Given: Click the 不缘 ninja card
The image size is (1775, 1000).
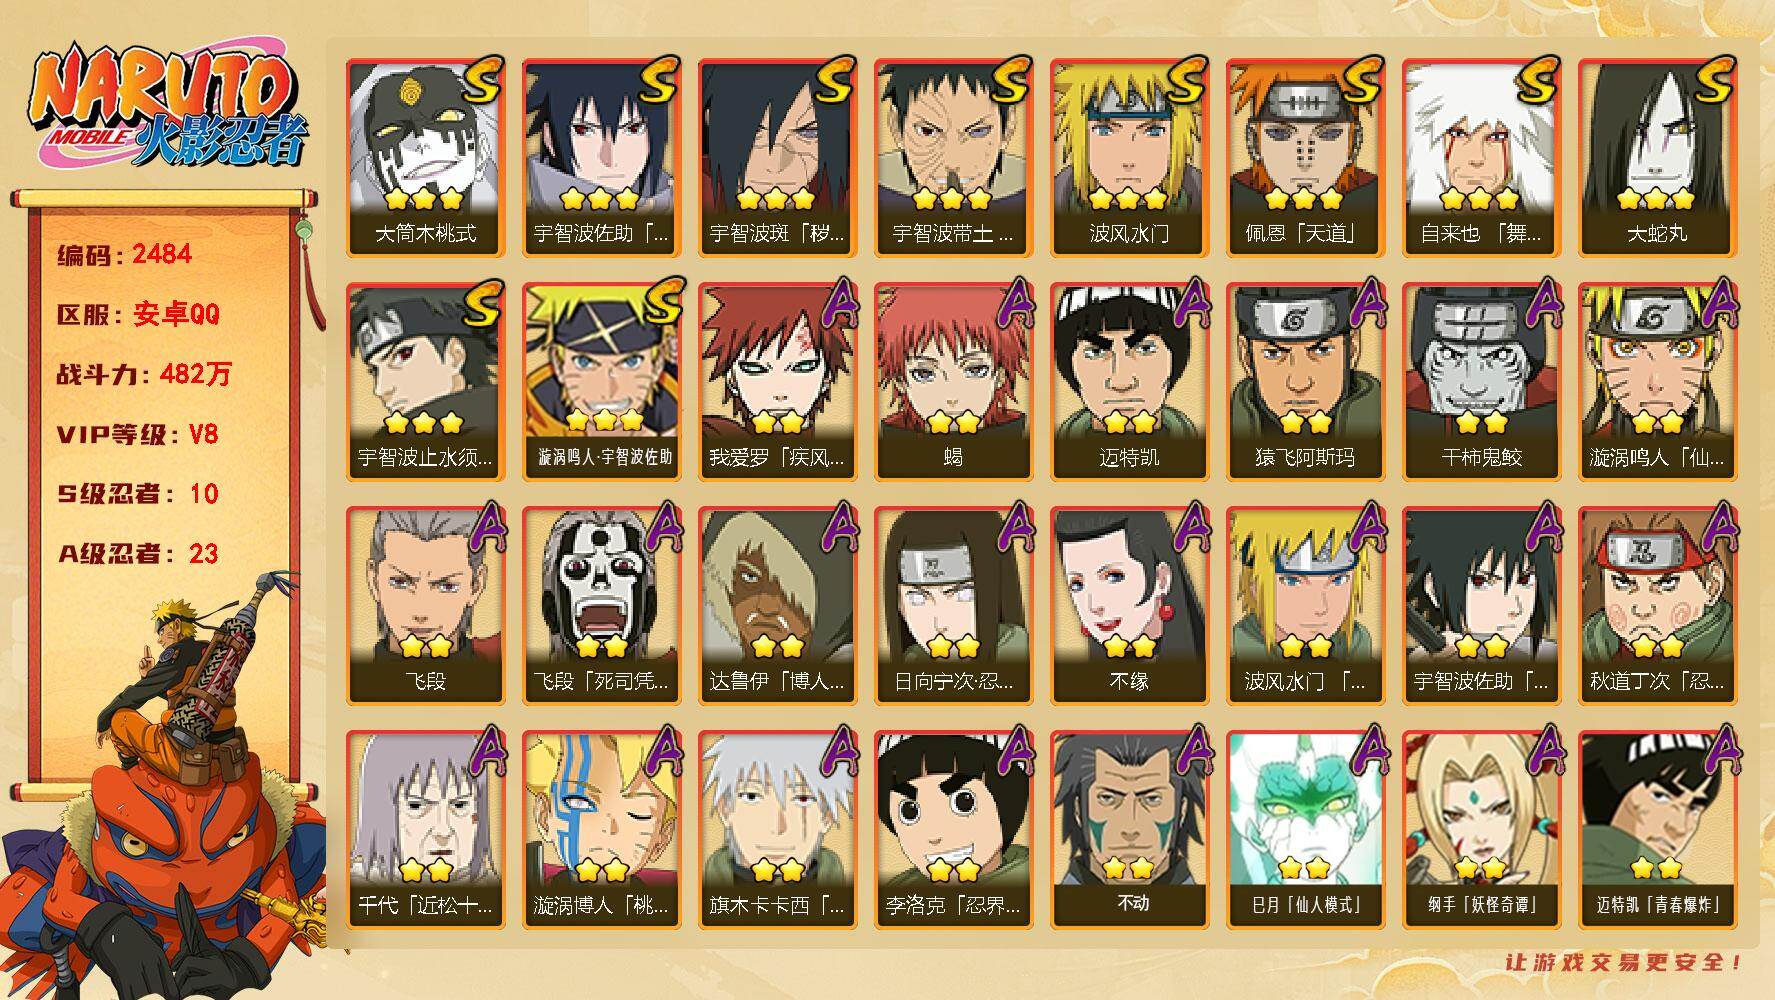Looking at the screenshot, I should coord(1129,606).
